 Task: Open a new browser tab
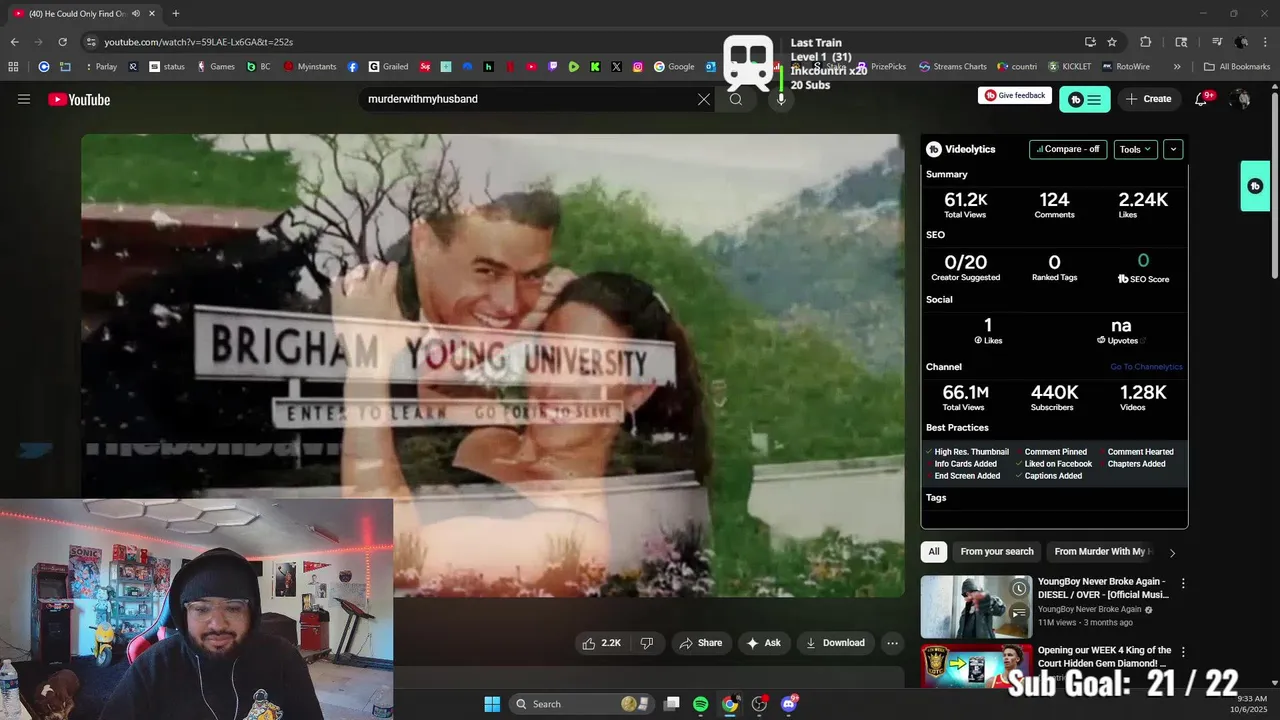(175, 13)
